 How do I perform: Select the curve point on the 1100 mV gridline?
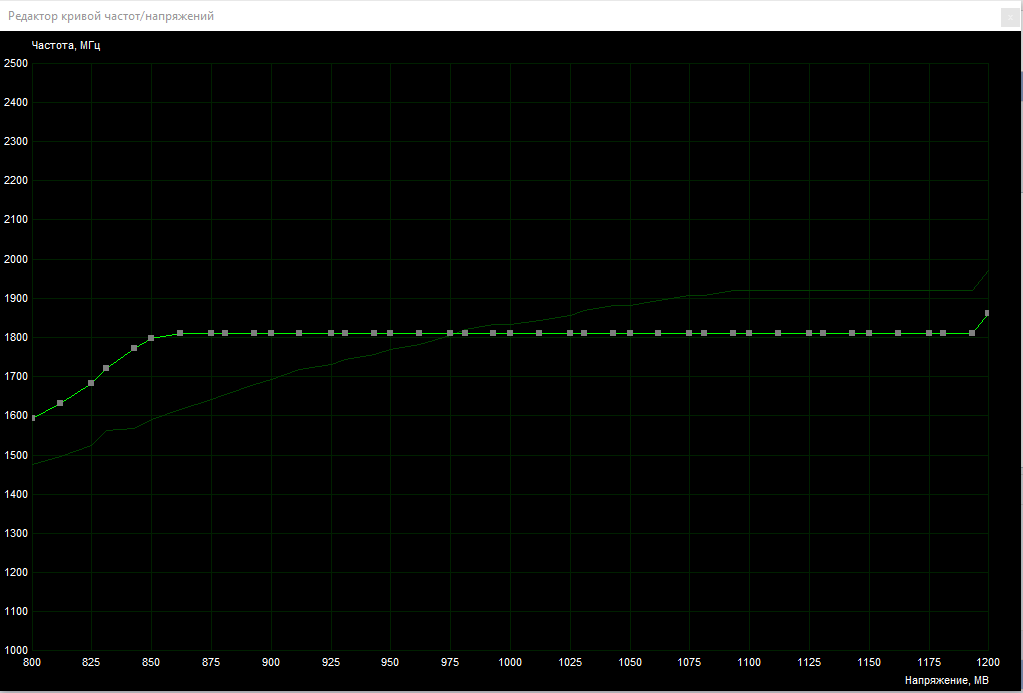(749, 333)
